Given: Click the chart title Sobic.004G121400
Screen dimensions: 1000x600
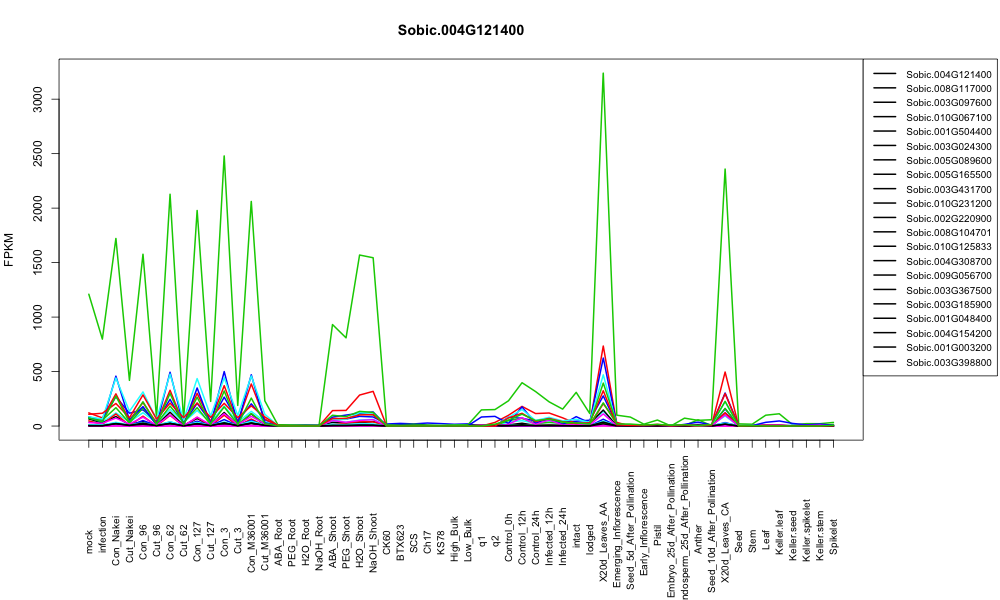Looking at the screenshot, I should [x=460, y=31].
